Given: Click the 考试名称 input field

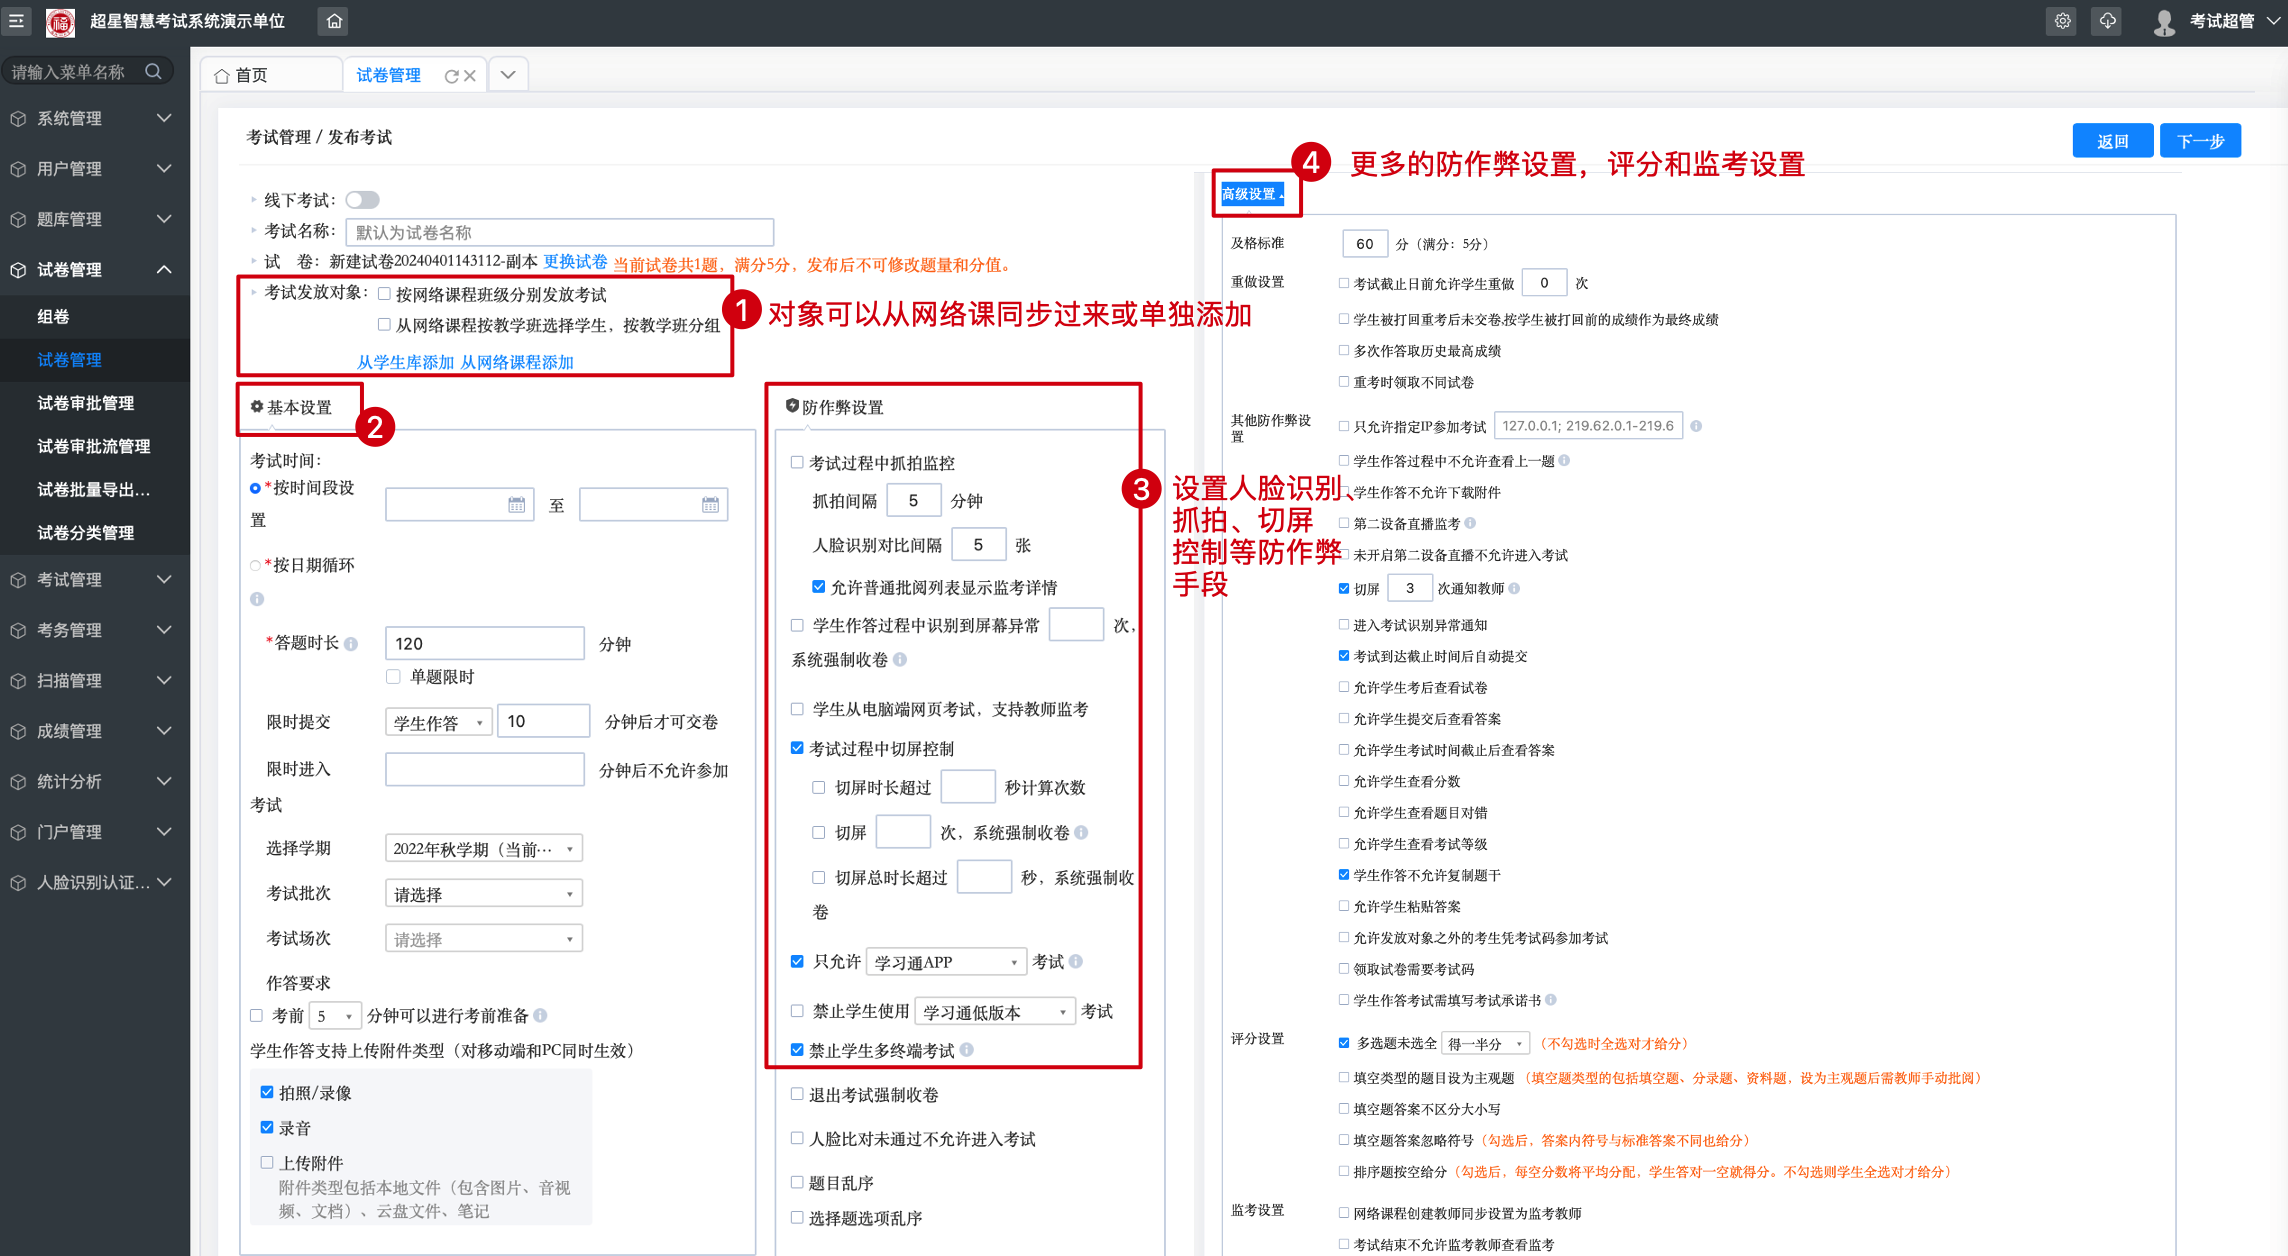Looking at the screenshot, I should [x=559, y=232].
